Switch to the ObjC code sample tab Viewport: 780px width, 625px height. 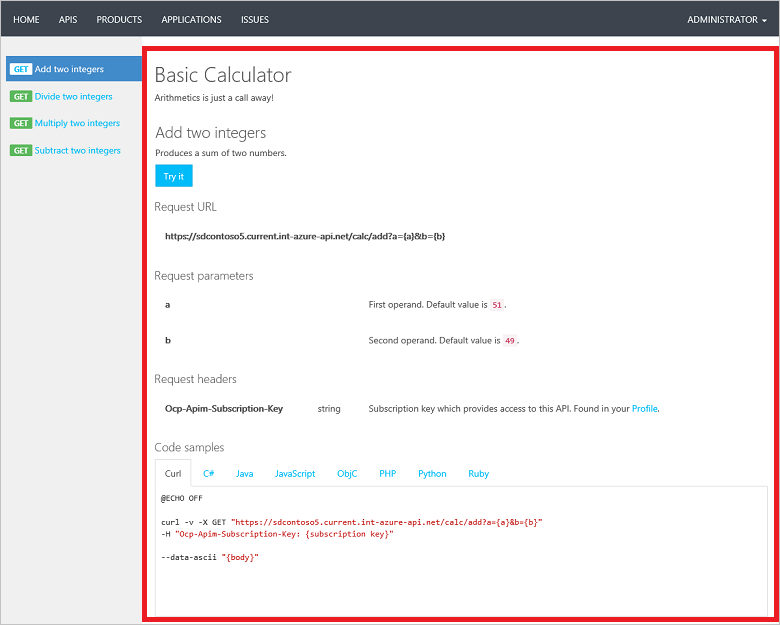point(347,474)
